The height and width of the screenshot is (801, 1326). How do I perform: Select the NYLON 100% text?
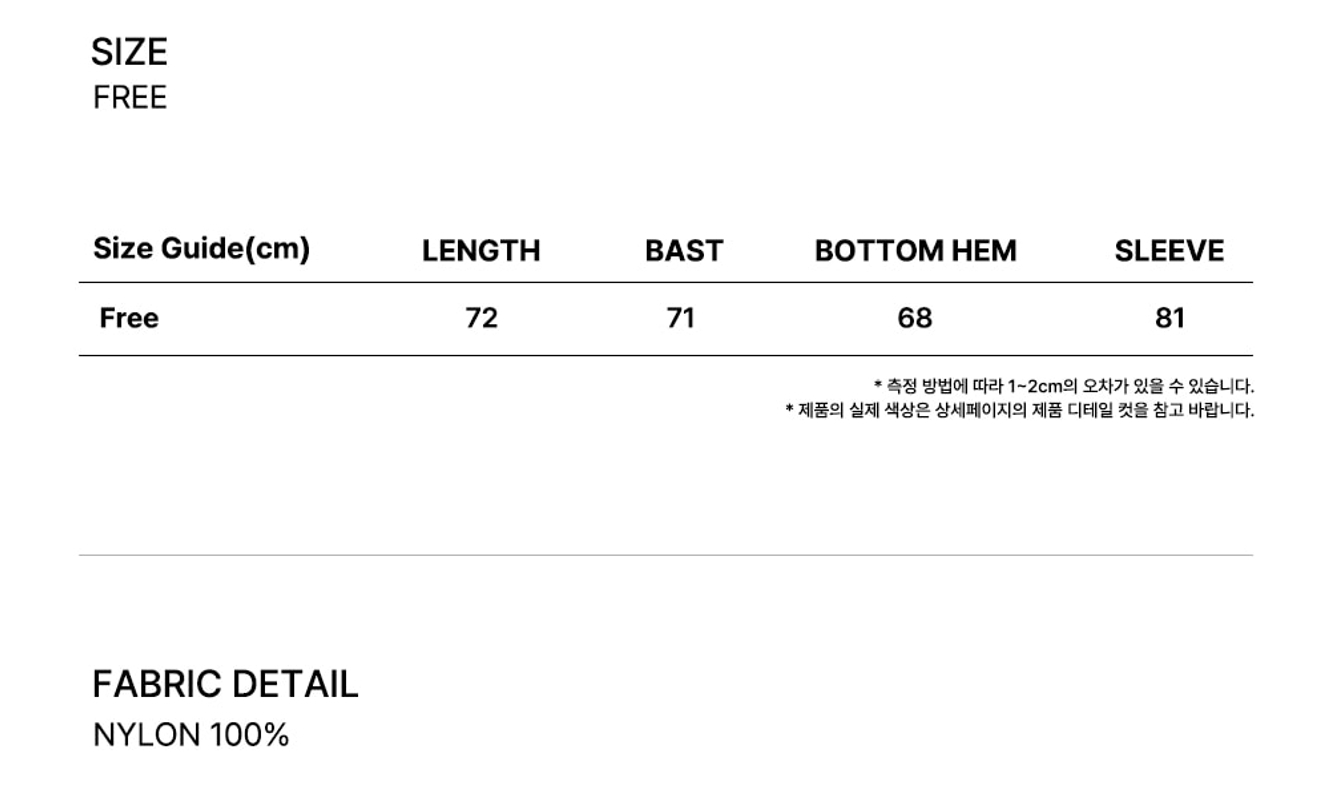(x=191, y=735)
